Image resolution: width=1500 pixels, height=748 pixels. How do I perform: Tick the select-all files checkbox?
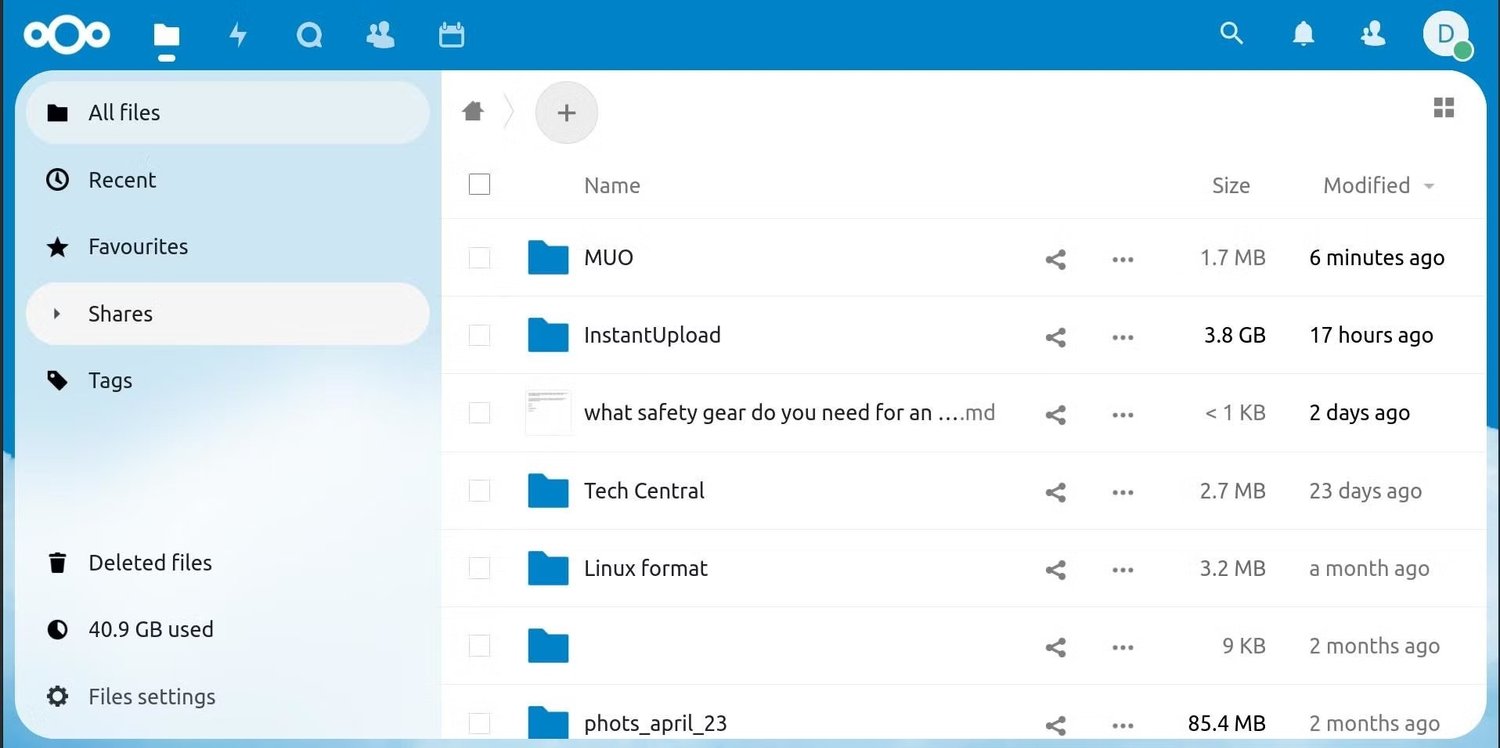click(x=479, y=184)
